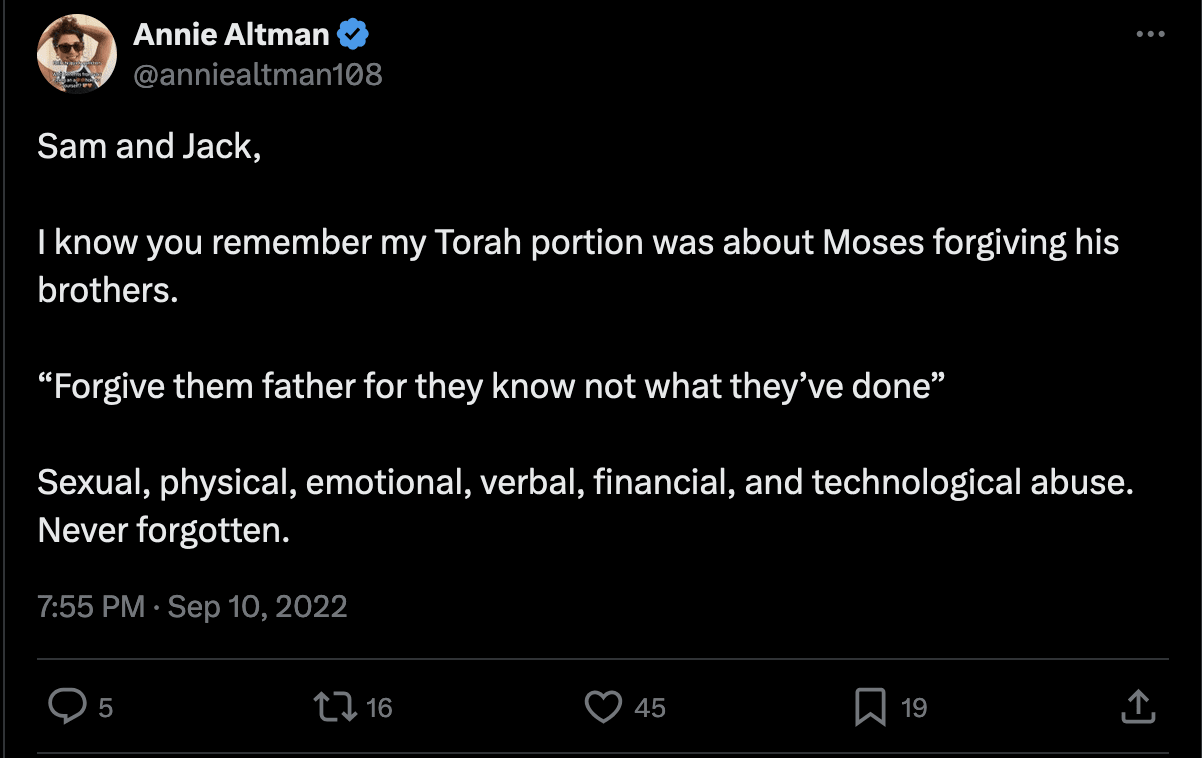Viewport: 1202px width, 758px height.
Task: Click the like count of 45
Action: tap(650, 708)
